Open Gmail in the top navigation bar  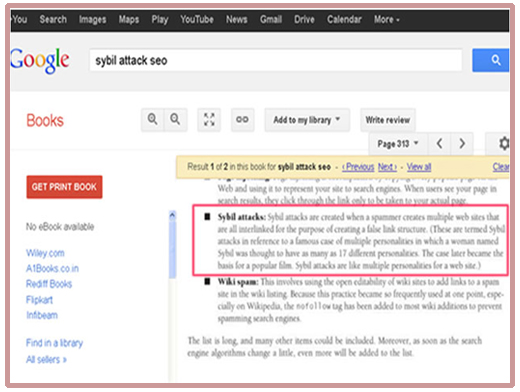(271, 19)
